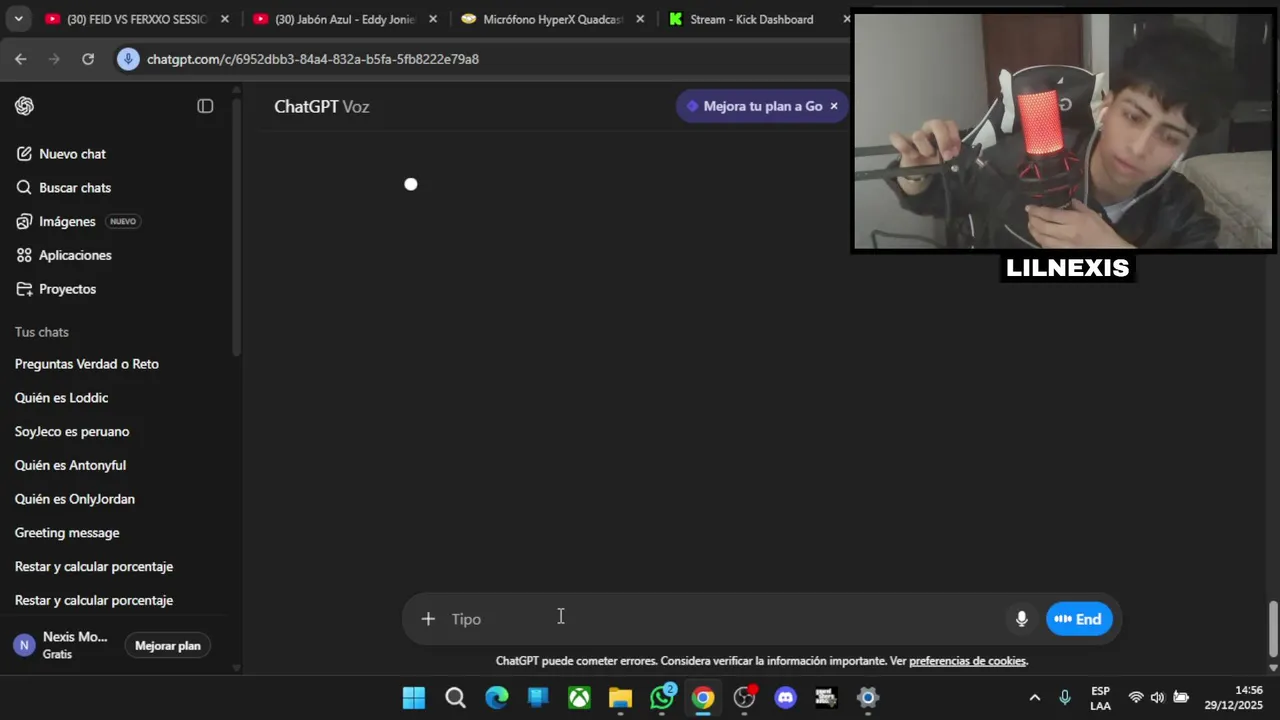
Task: Open the Settings gear taskbar app
Action: pyautogui.click(x=868, y=698)
